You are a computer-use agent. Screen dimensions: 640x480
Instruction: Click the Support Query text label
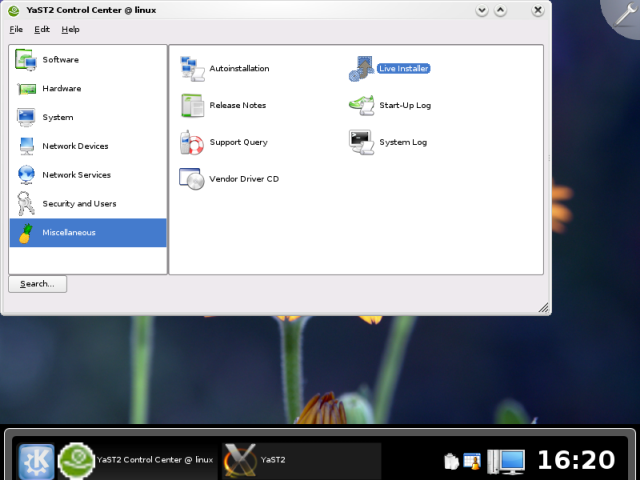click(238, 142)
